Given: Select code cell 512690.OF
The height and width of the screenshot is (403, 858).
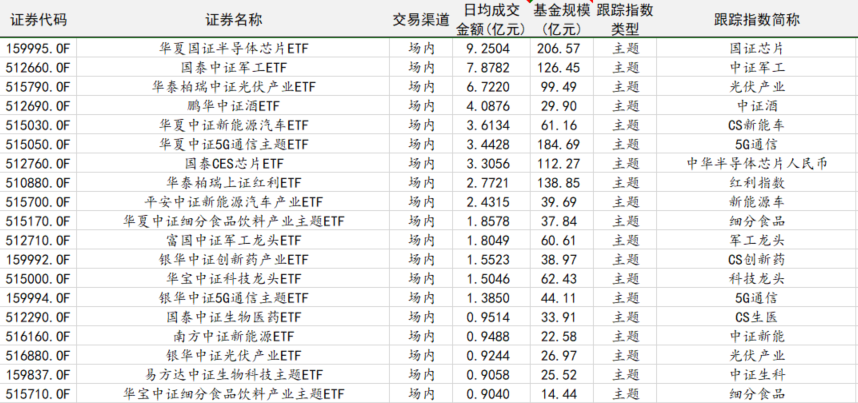Looking at the screenshot, I should coord(38,106).
